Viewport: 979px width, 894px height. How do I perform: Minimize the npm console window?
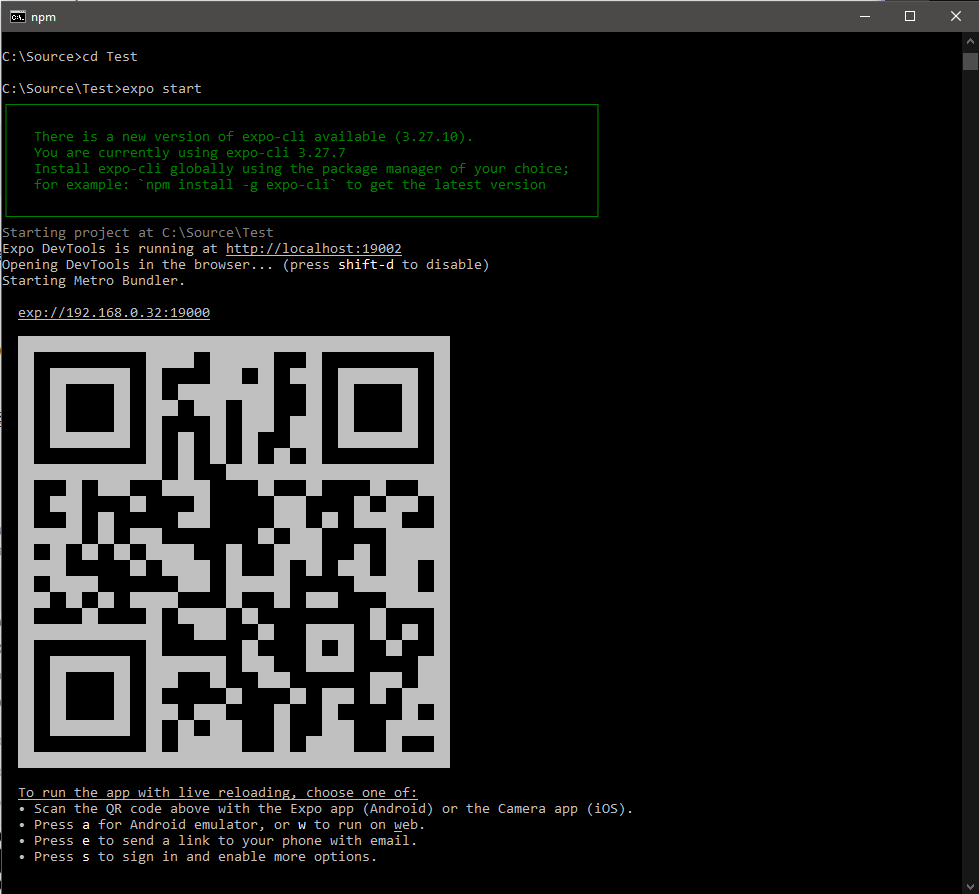865,17
